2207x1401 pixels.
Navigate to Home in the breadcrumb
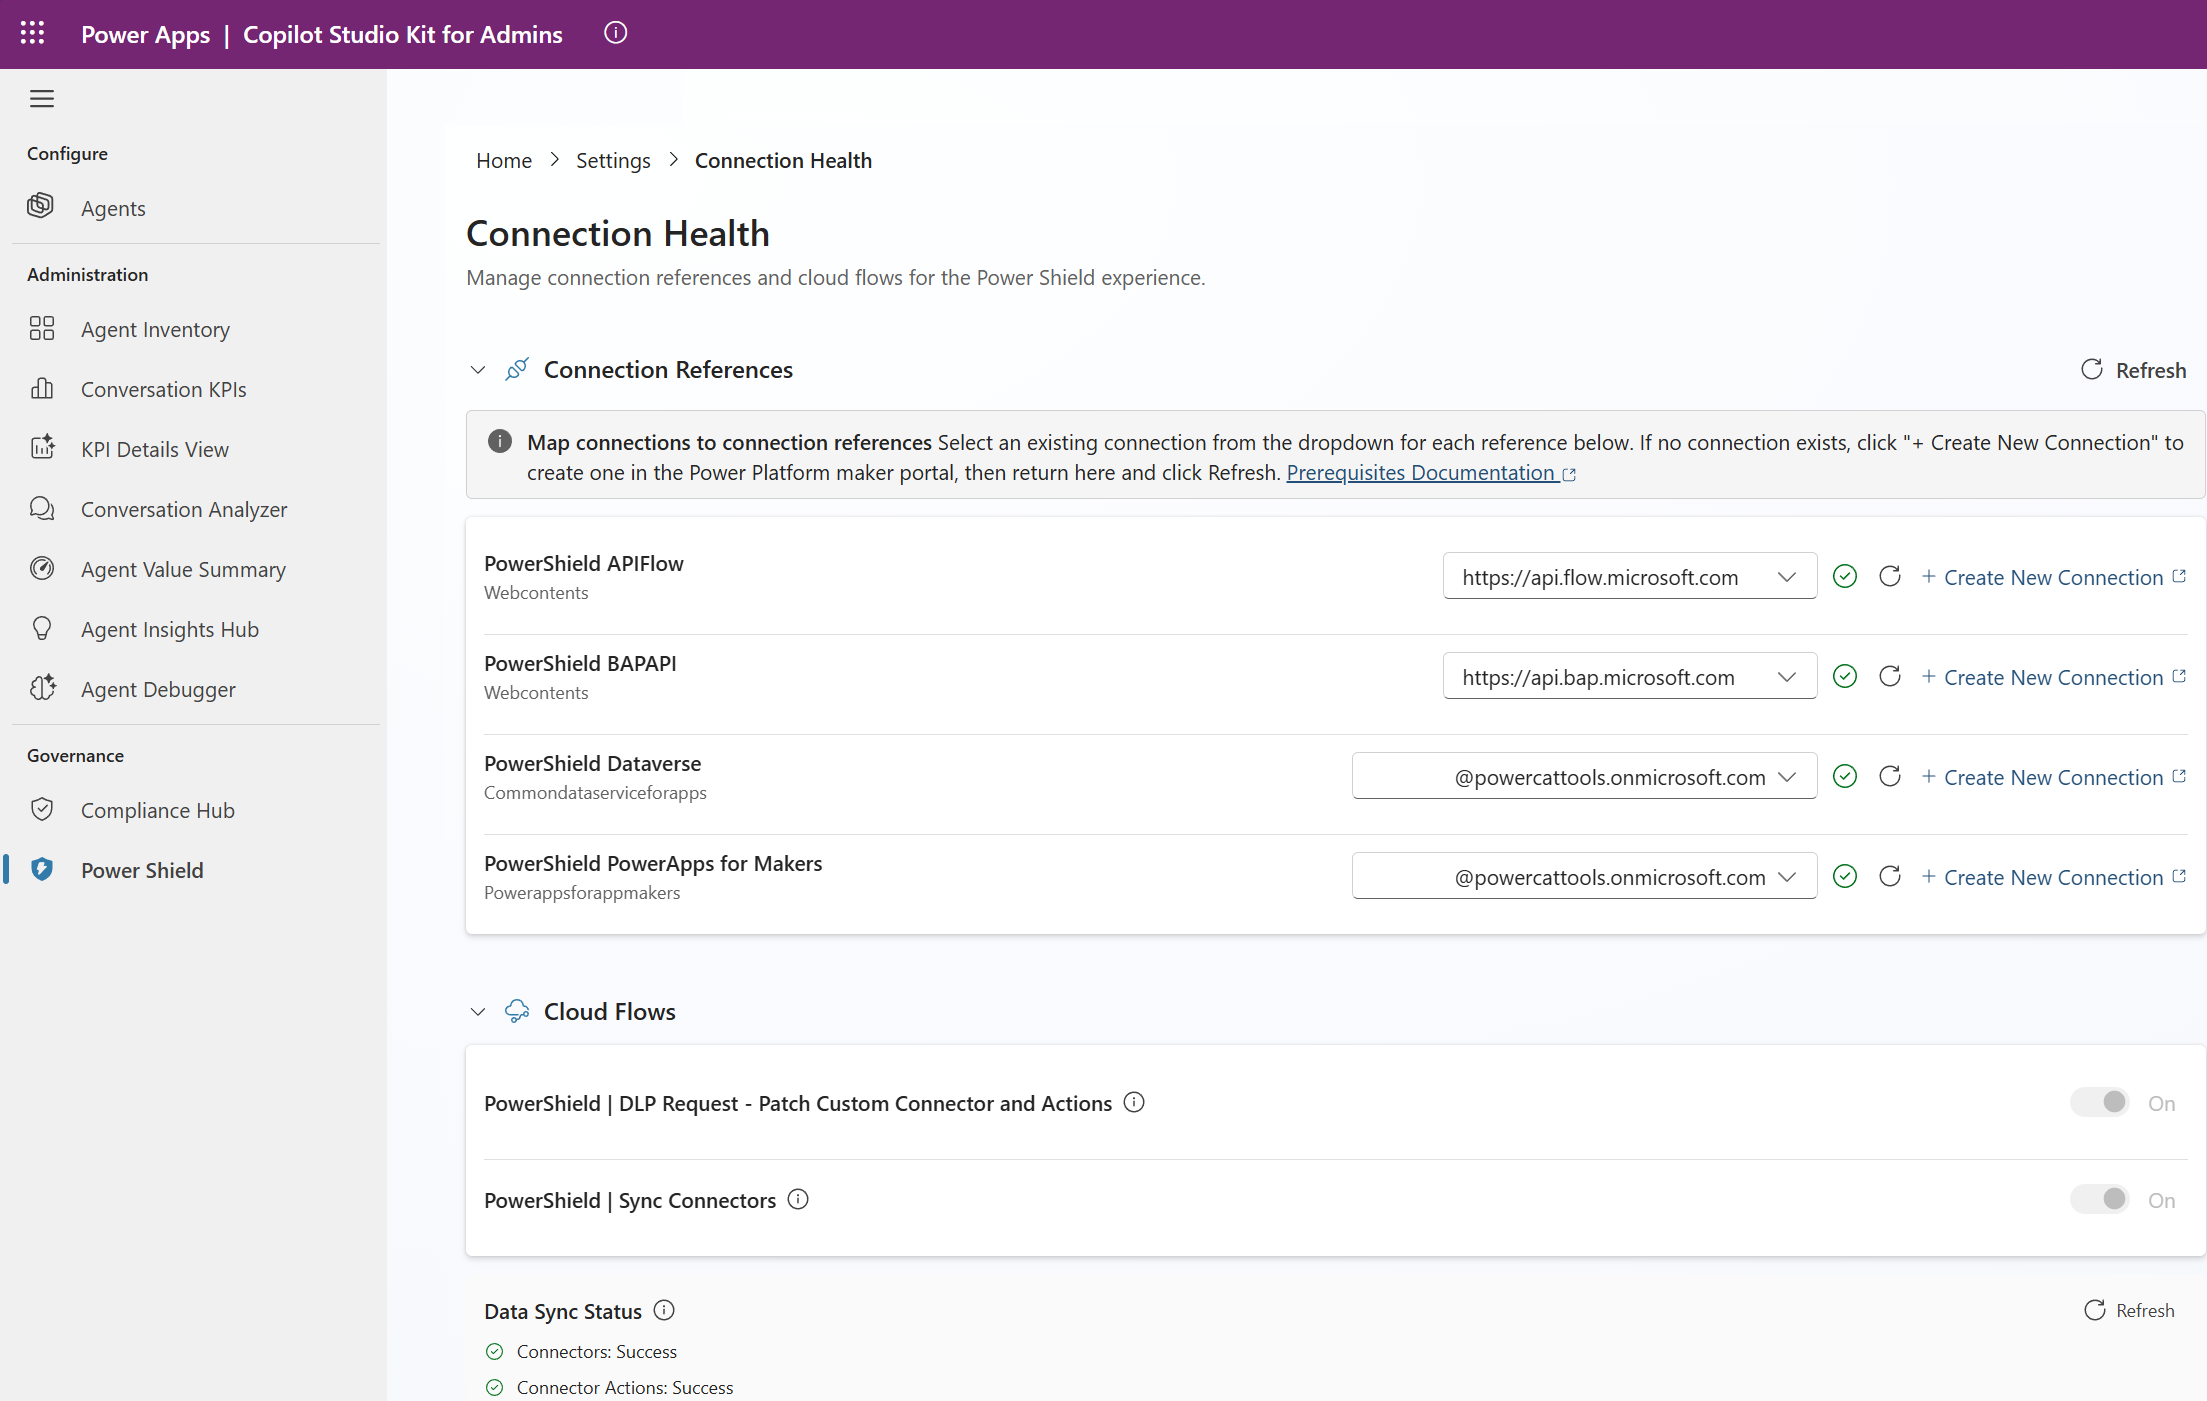[504, 160]
